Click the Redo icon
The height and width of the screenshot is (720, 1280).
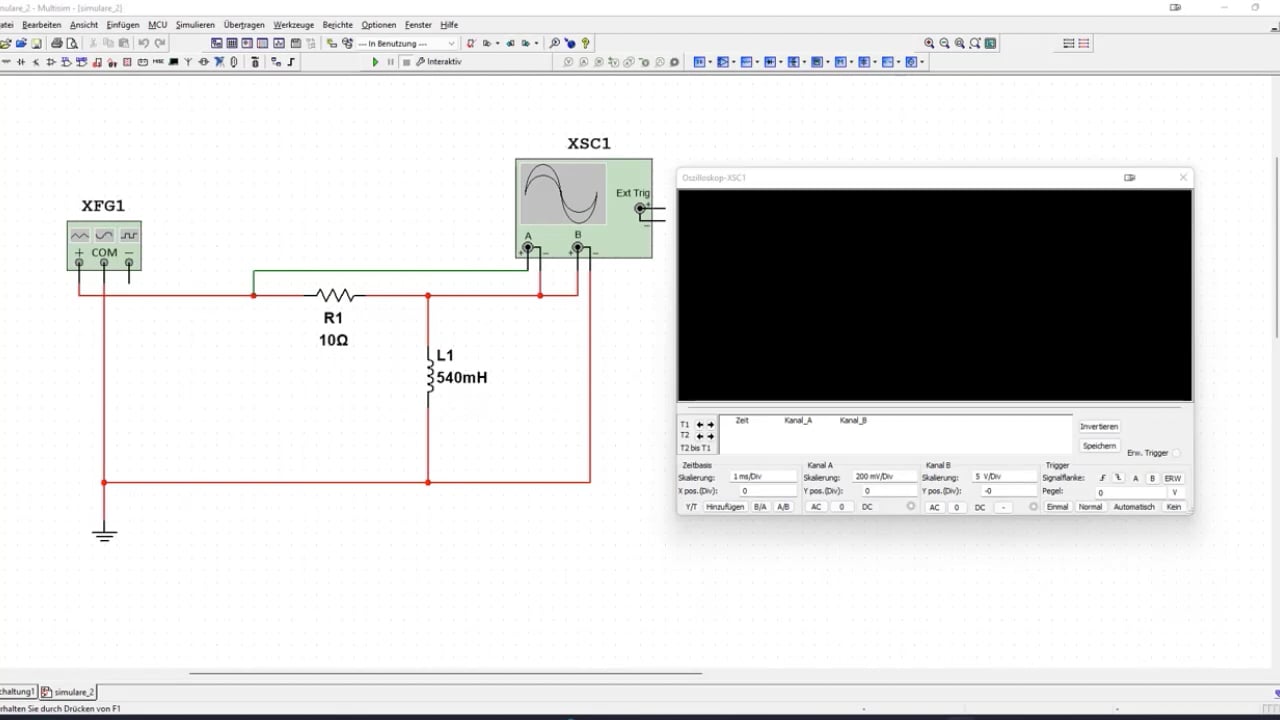point(160,43)
